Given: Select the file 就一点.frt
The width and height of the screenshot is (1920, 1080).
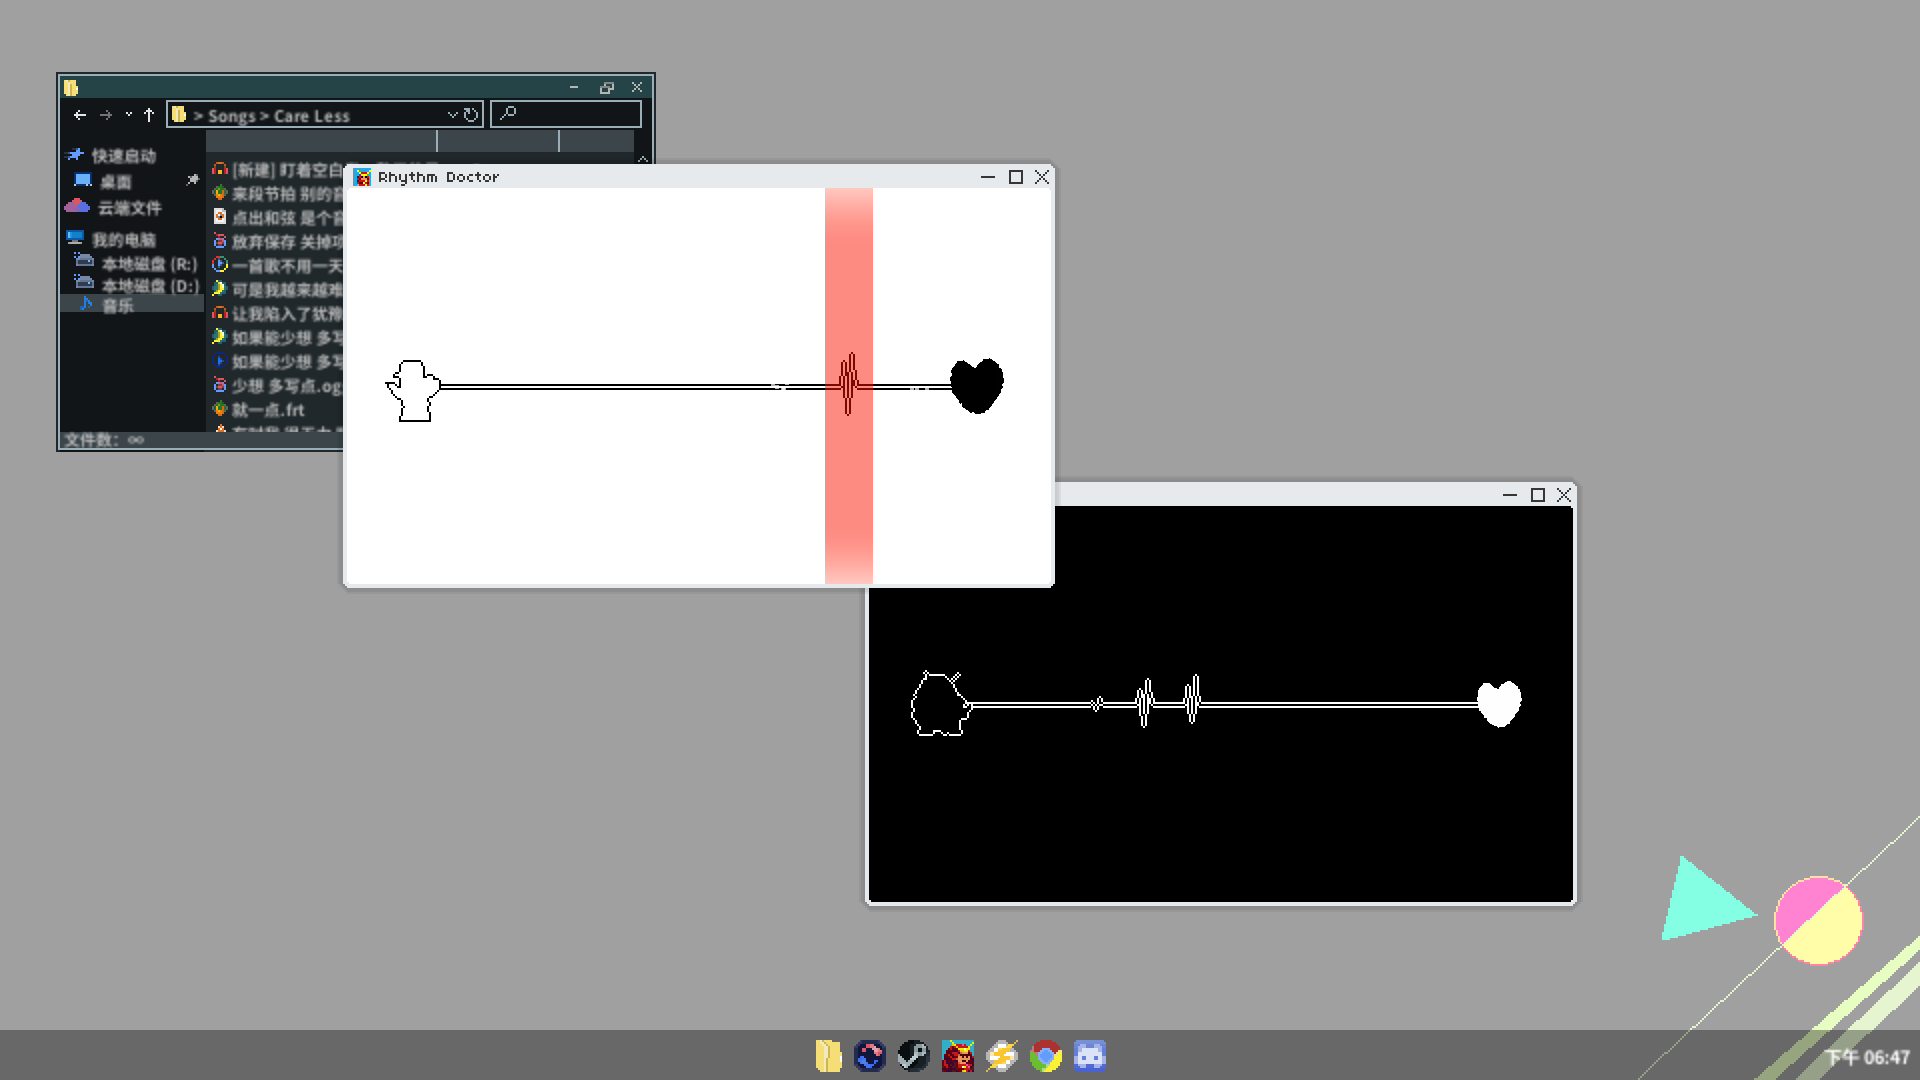Looking at the screenshot, I should point(268,410).
